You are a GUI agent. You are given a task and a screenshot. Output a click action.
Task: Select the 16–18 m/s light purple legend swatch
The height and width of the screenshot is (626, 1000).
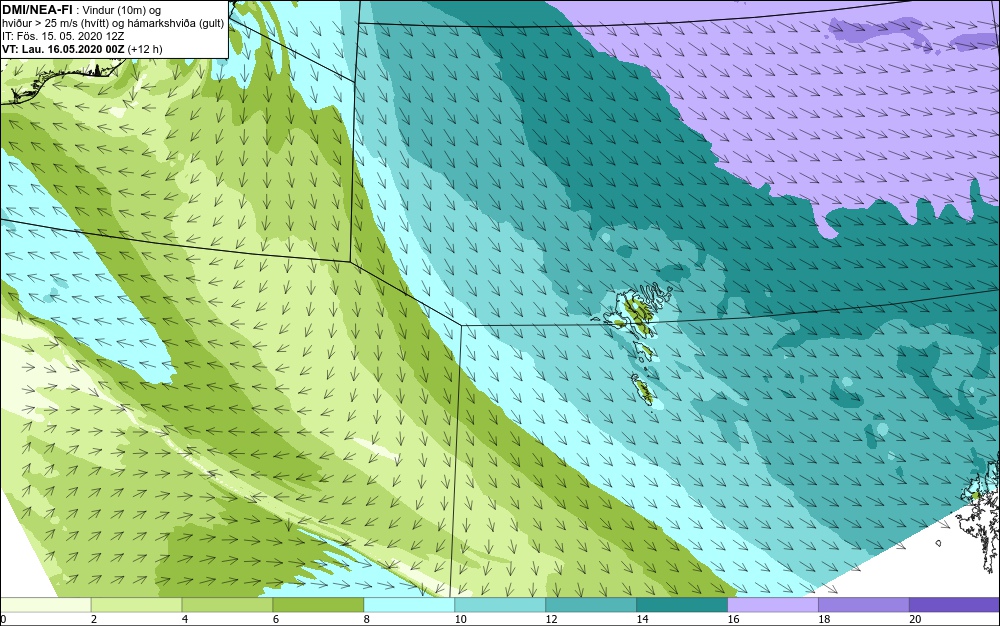[773, 604]
